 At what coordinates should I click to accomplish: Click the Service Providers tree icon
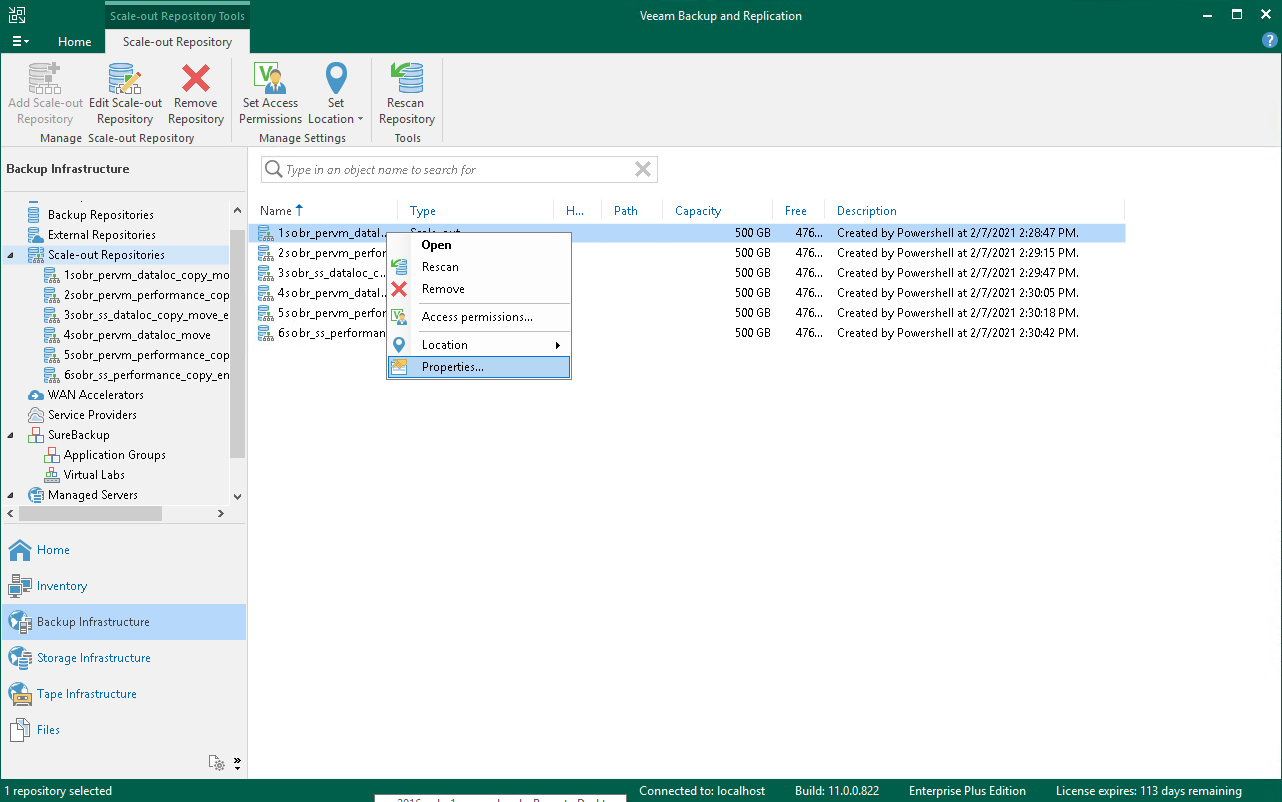(36, 415)
